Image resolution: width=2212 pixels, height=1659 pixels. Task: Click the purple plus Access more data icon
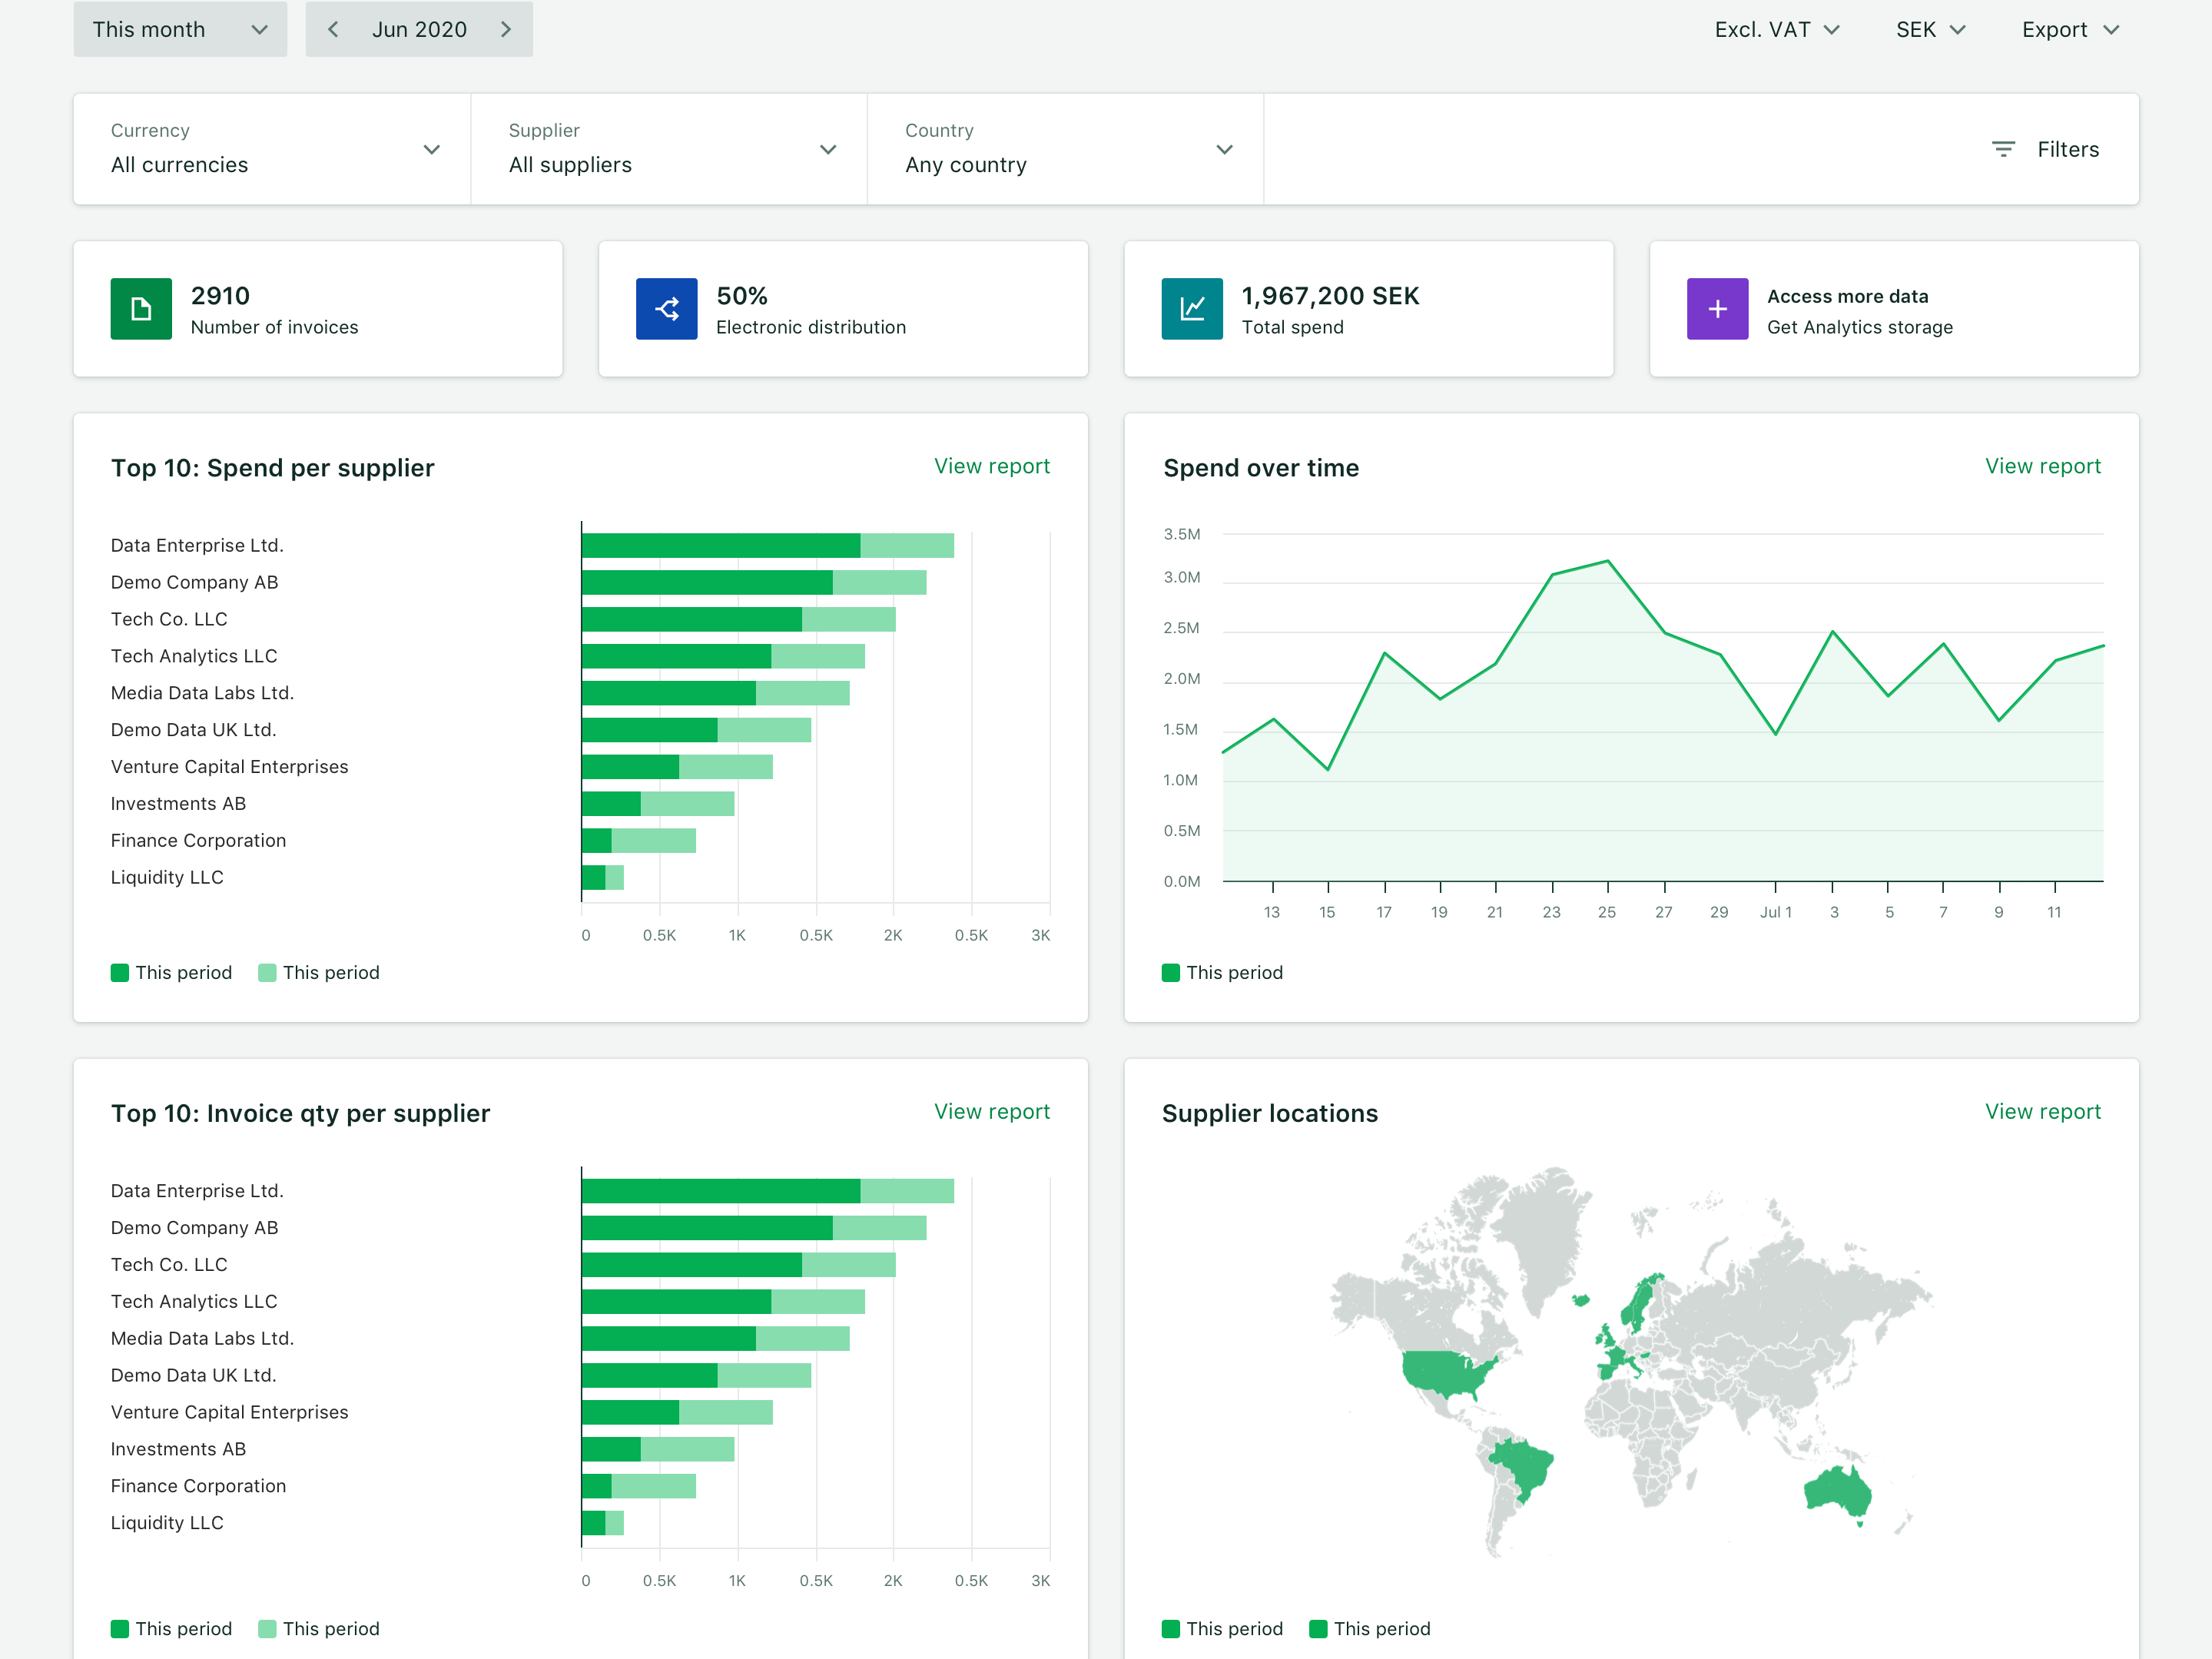pyautogui.click(x=1717, y=309)
